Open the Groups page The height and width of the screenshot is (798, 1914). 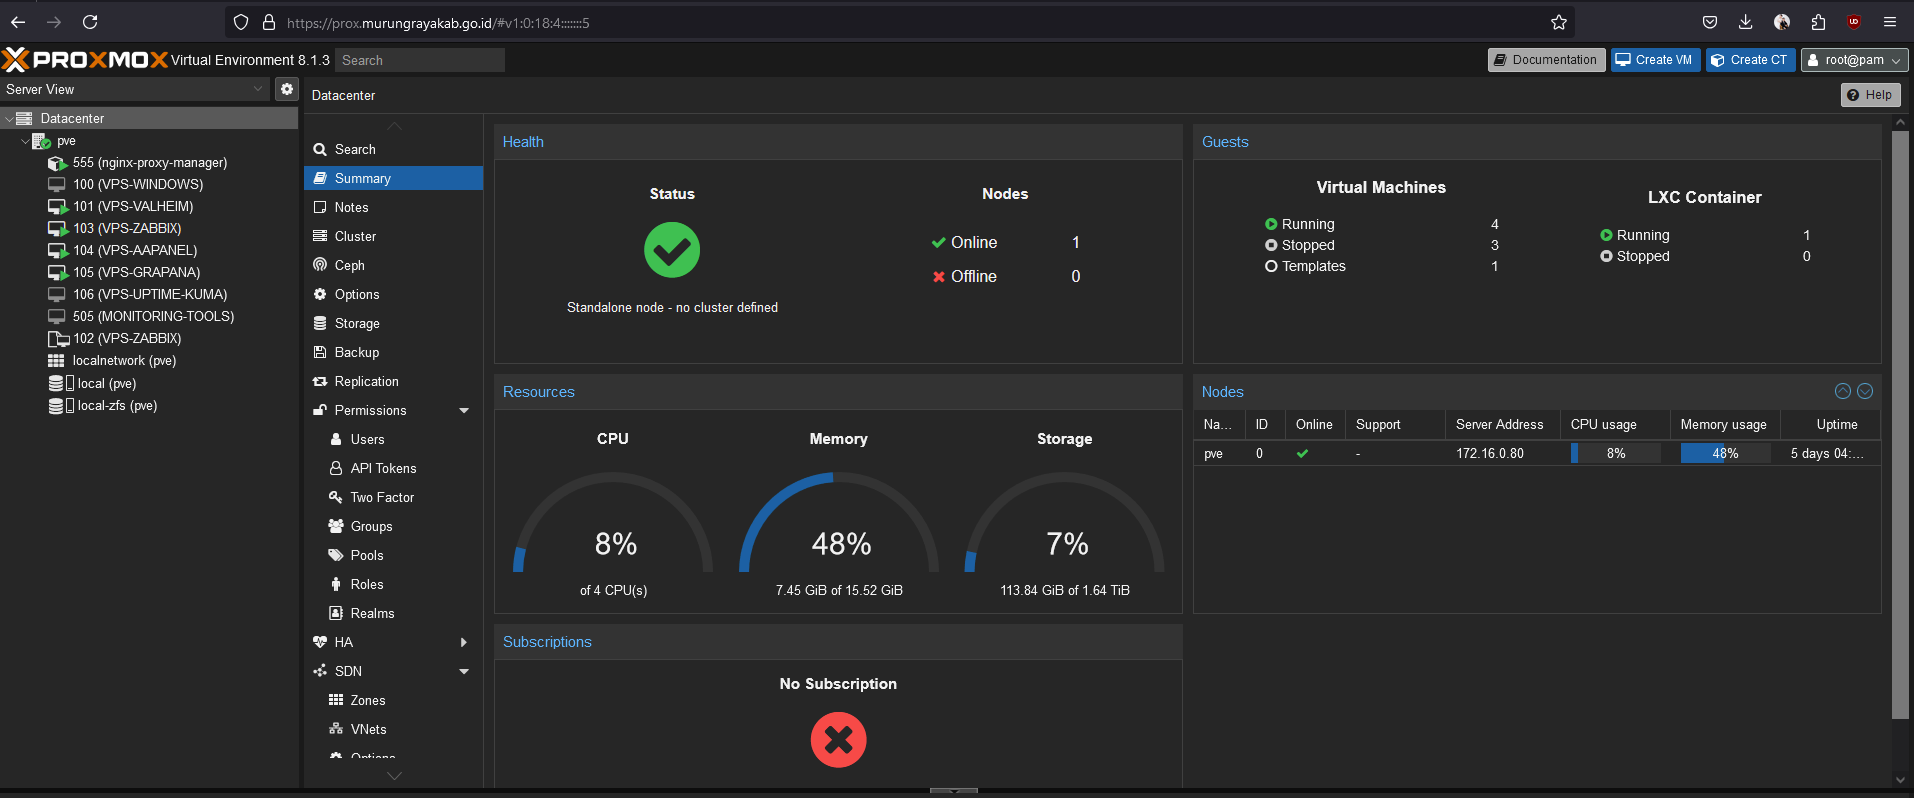pos(393,526)
